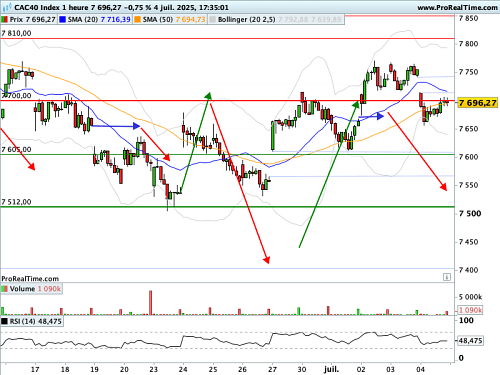Click the SMA (50) orange color square
This screenshot has width=500, height=375.
coord(137,20)
